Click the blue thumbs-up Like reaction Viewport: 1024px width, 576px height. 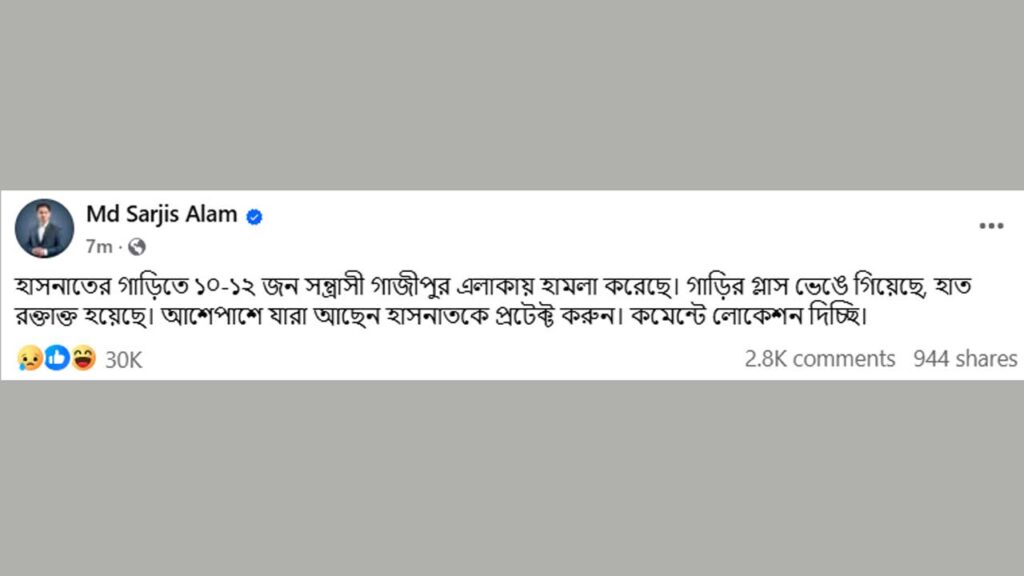click(x=57, y=358)
